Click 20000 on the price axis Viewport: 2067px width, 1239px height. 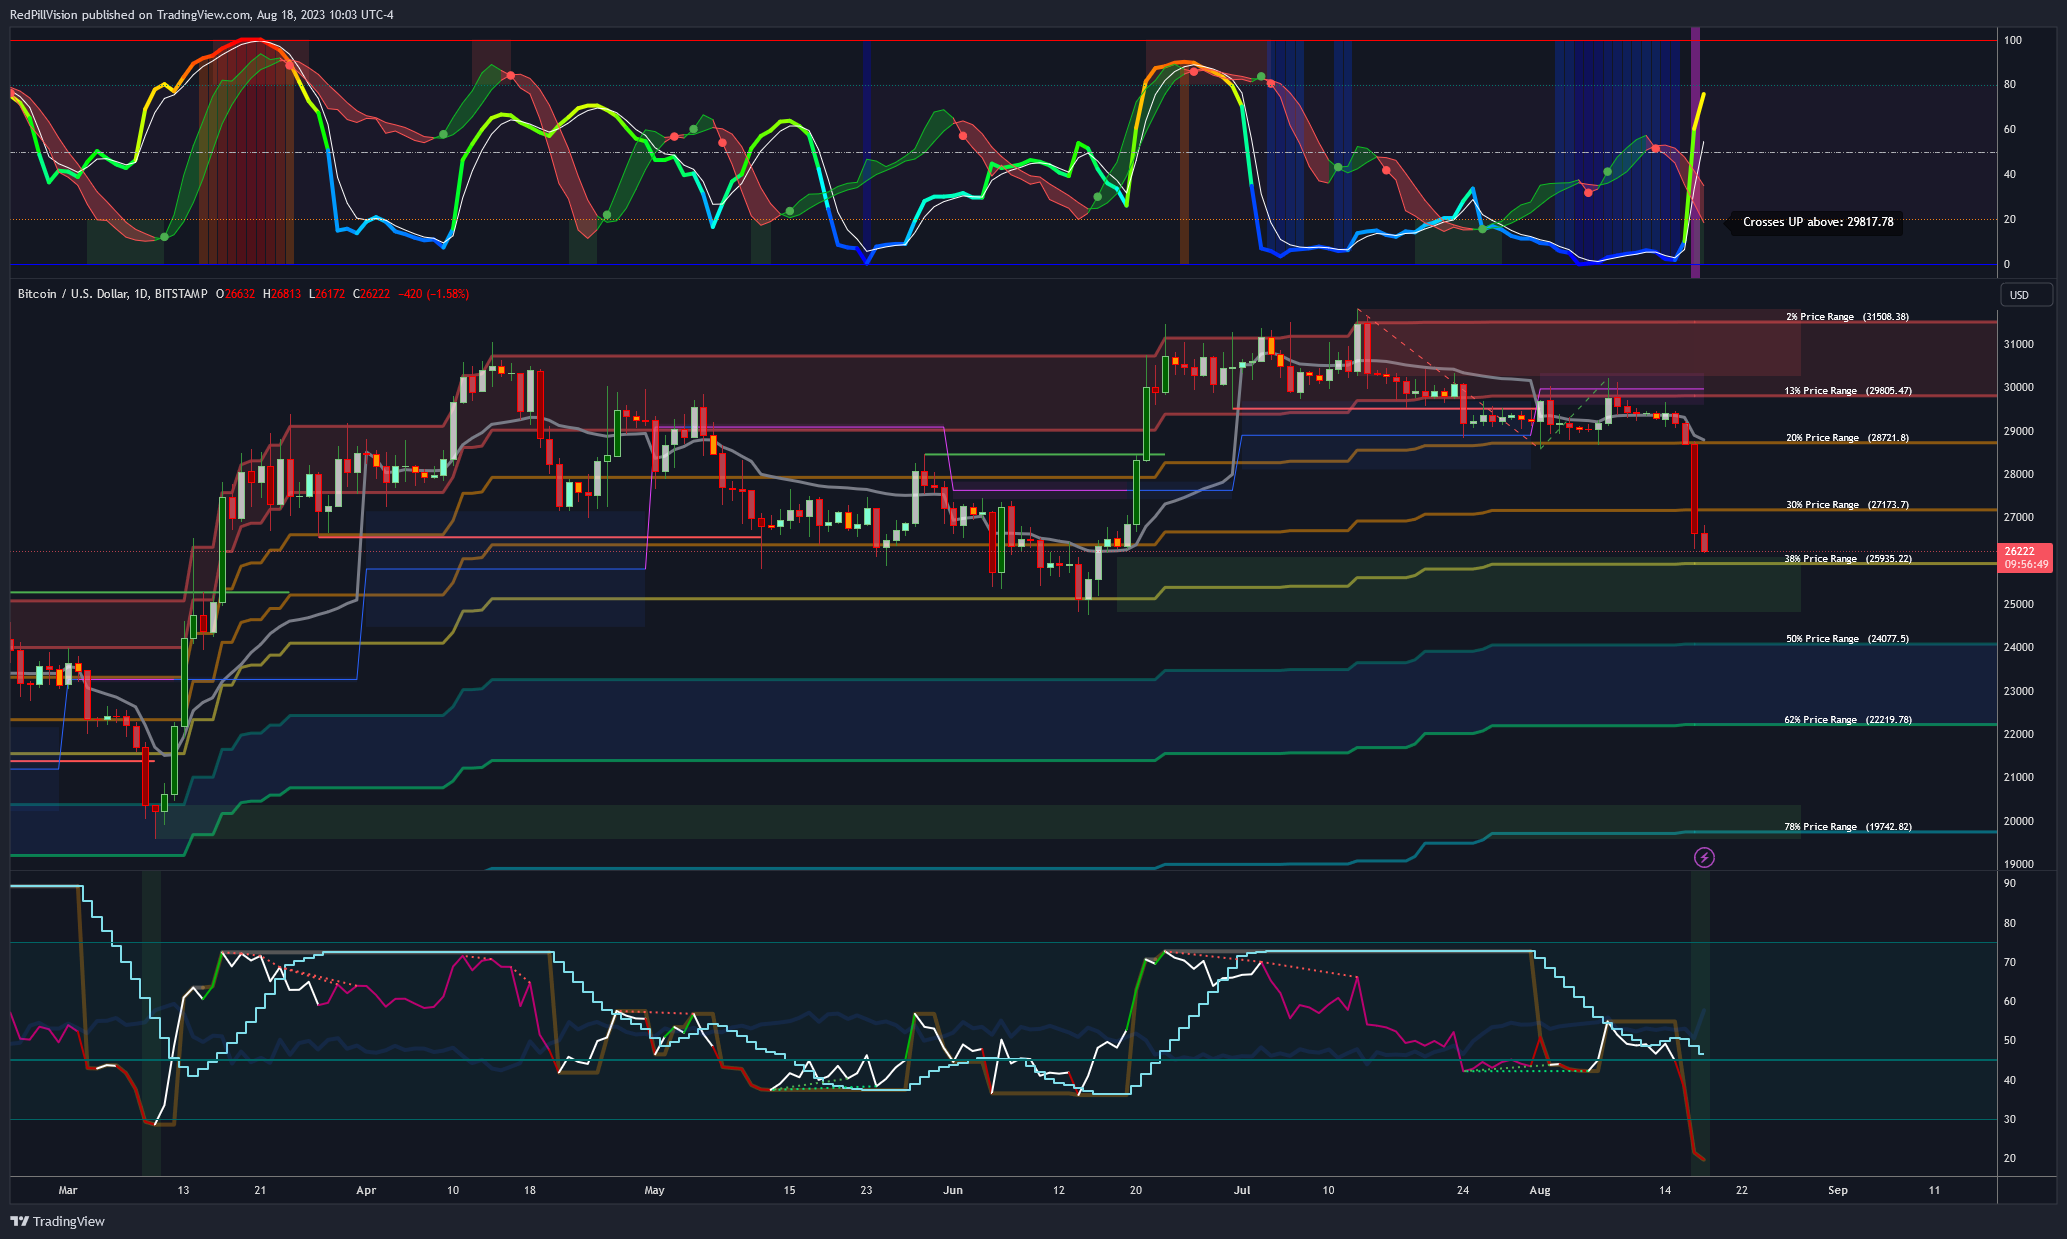click(2019, 821)
